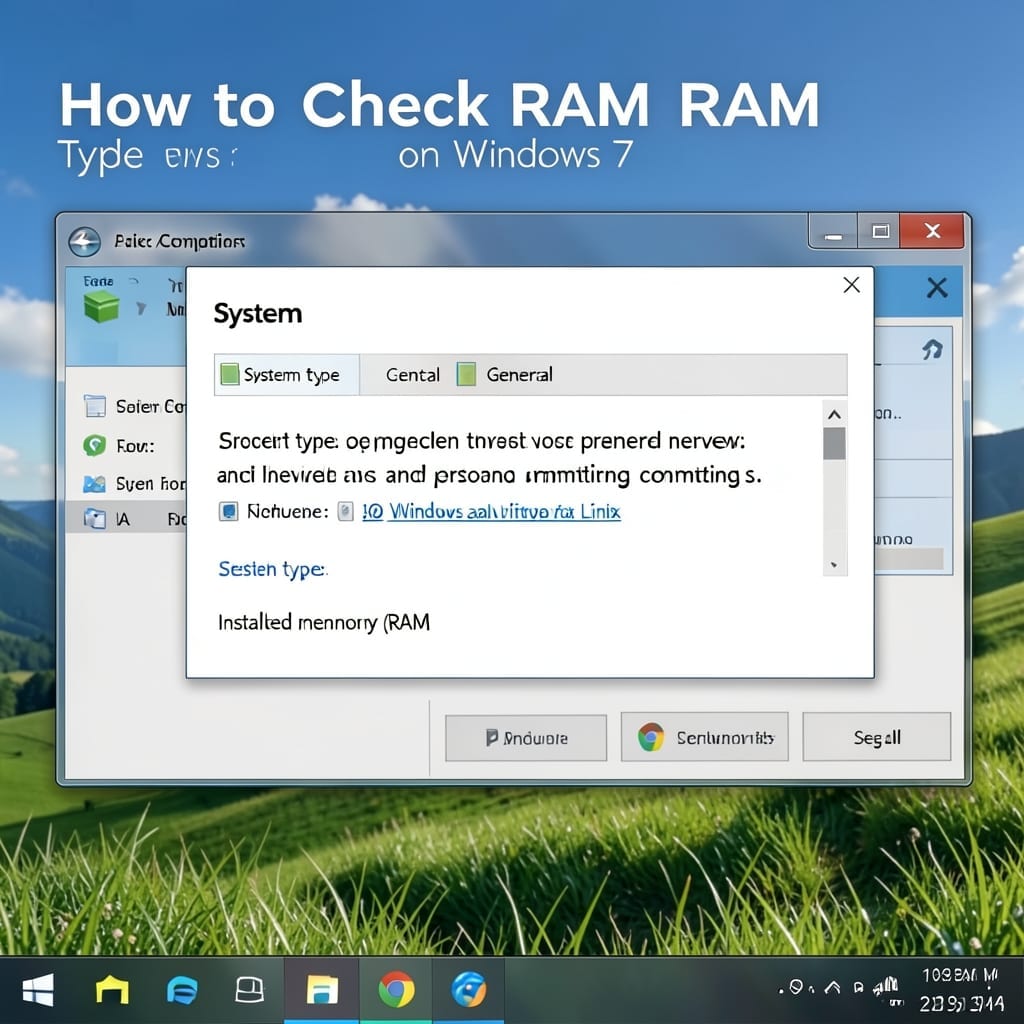
Task: Click the 'Pnduoia' button
Action: coord(526,738)
